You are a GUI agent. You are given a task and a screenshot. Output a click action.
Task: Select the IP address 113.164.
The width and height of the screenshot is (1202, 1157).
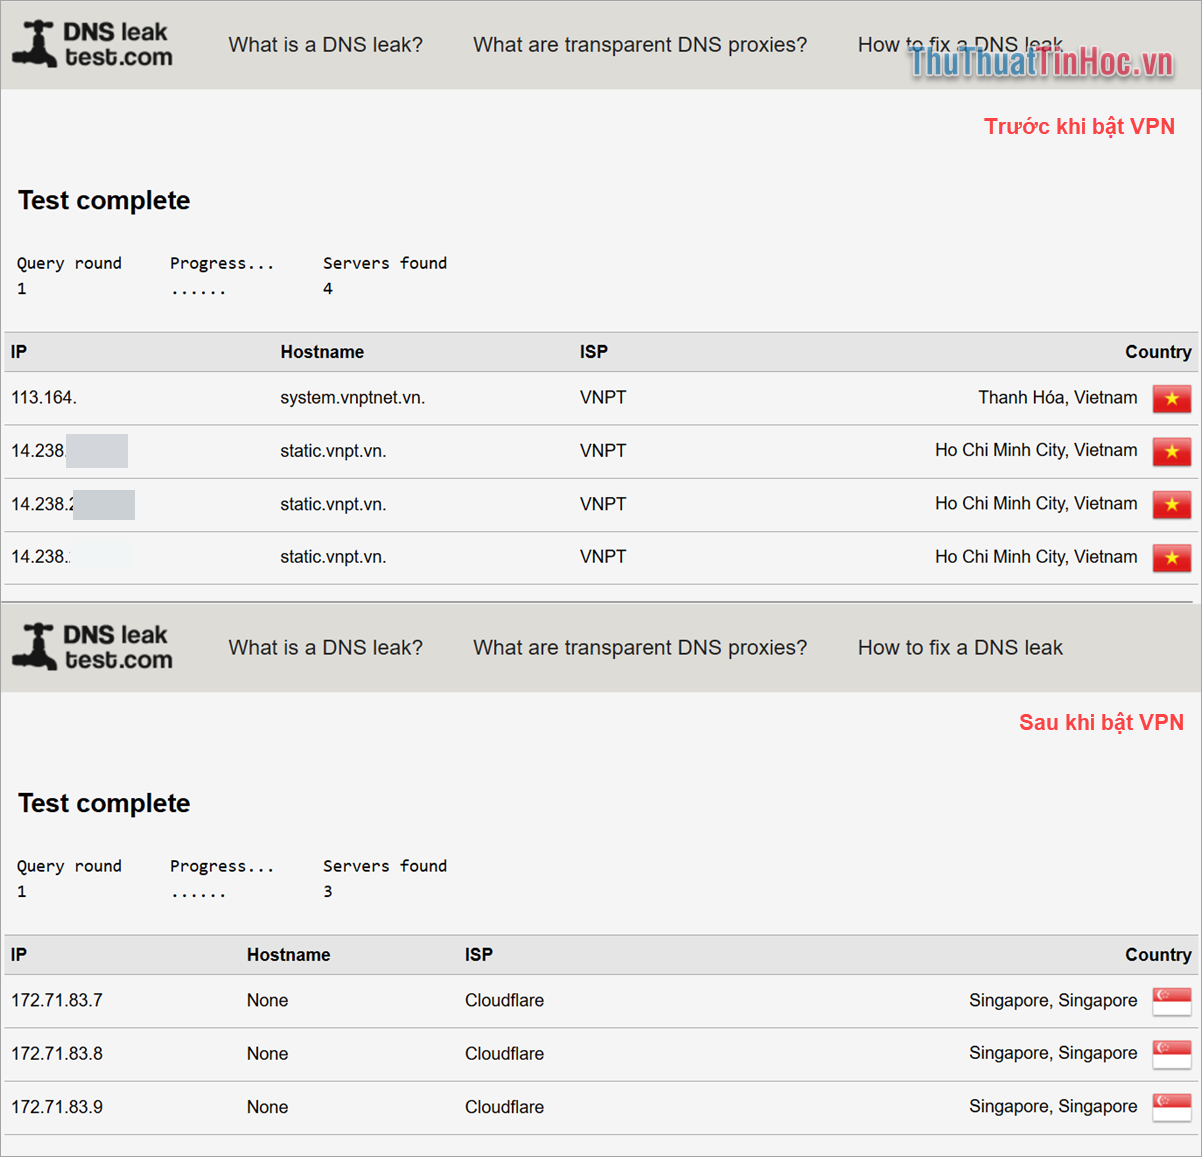tap(44, 398)
